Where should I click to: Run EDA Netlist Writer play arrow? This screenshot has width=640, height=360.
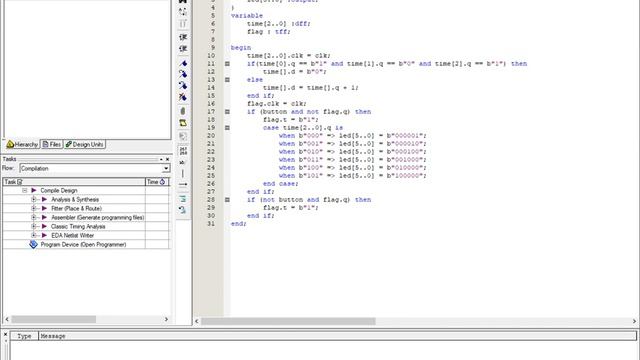pos(44,235)
